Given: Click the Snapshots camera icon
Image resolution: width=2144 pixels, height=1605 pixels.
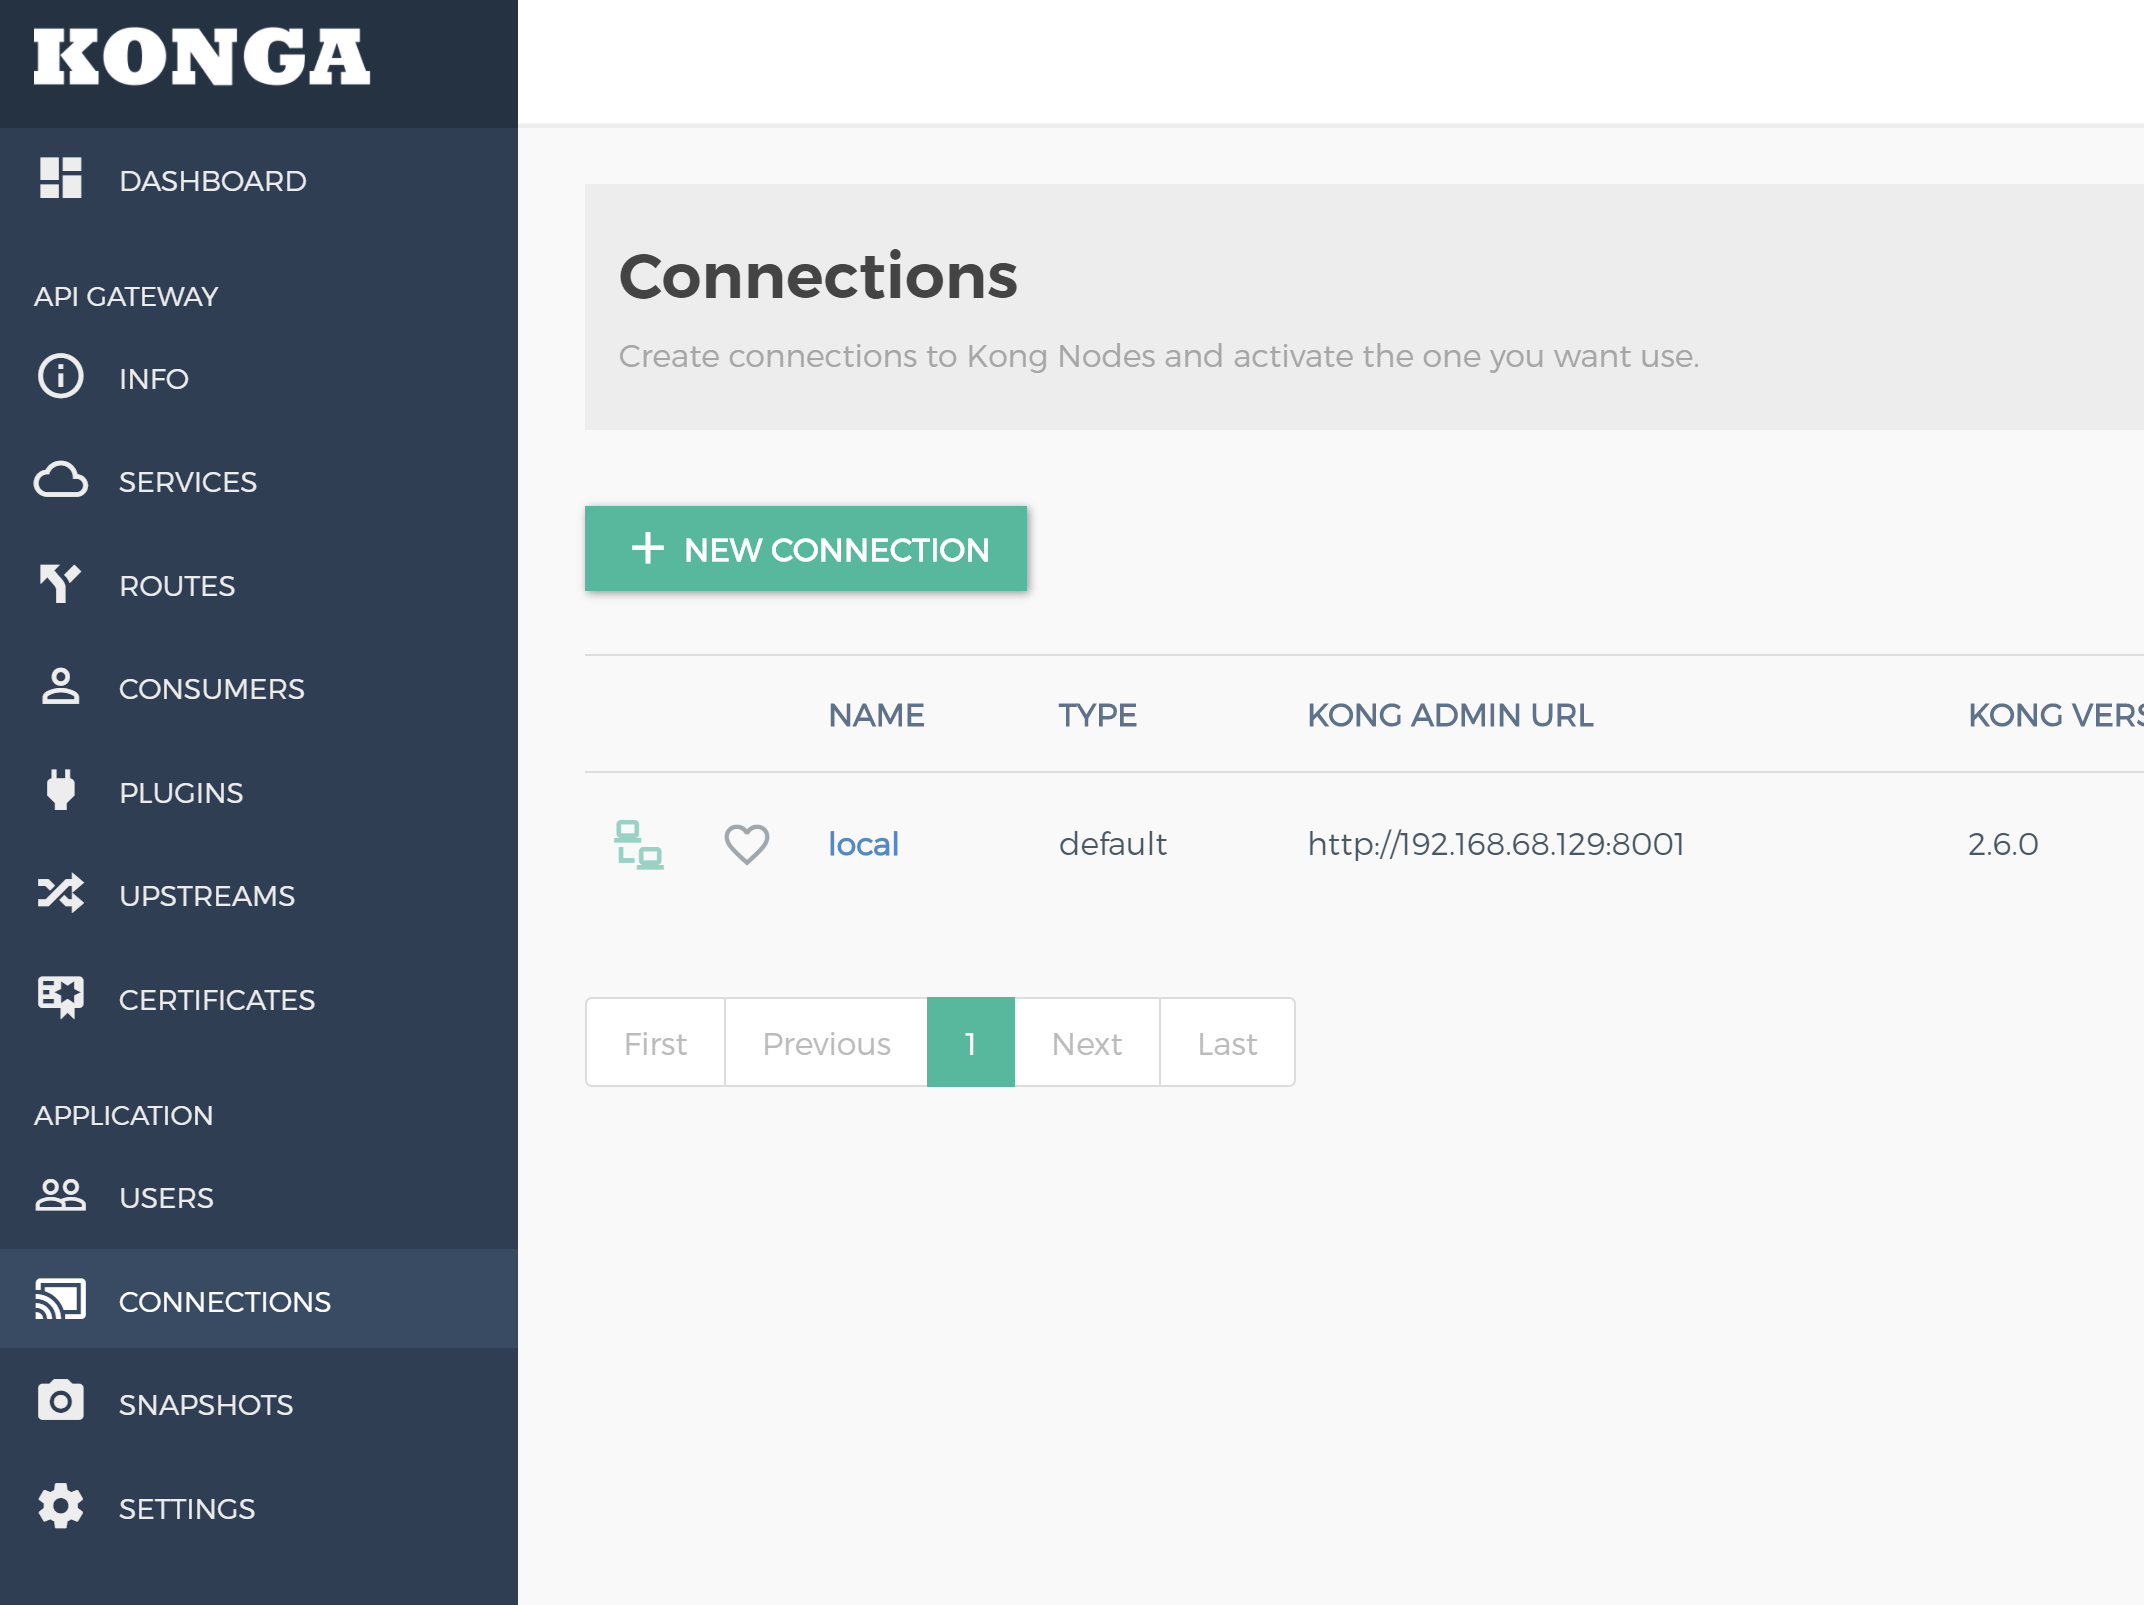Looking at the screenshot, I should (x=60, y=1403).
